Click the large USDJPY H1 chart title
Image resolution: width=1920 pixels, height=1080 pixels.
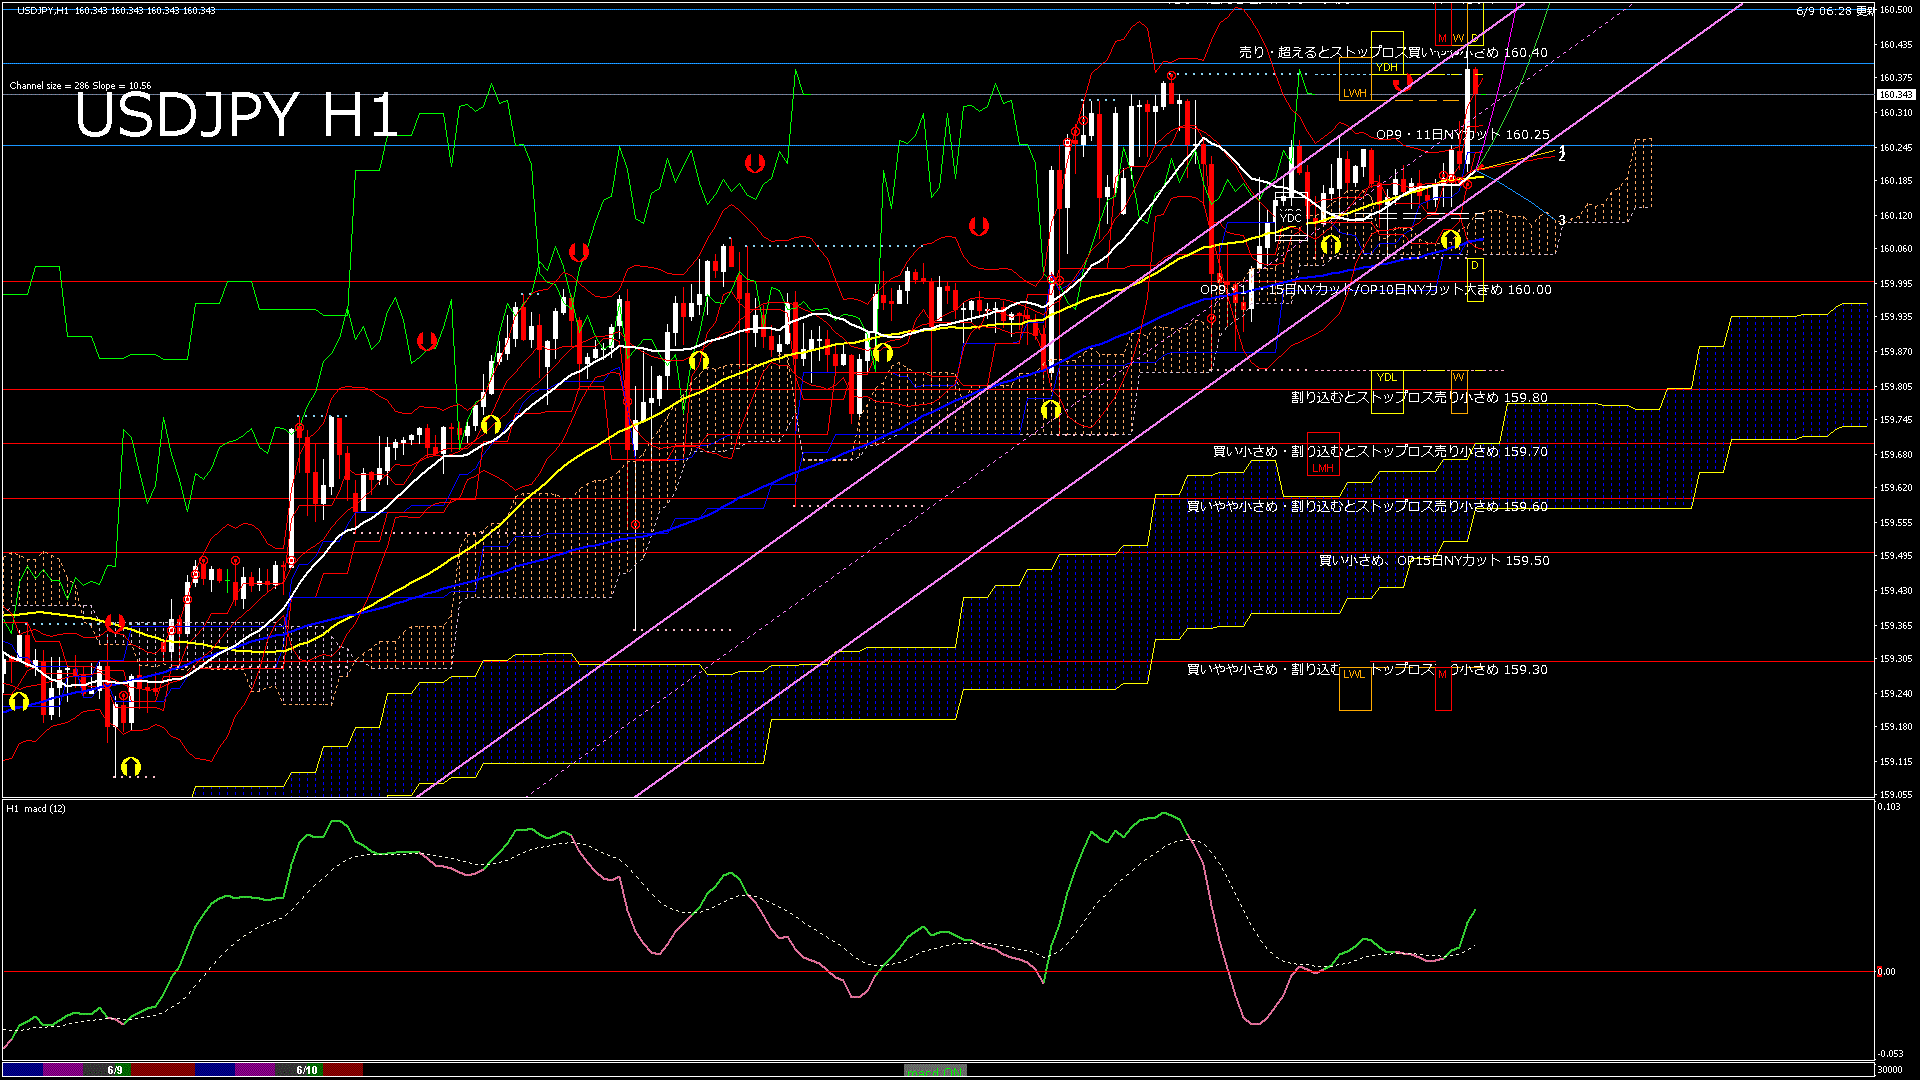pos(237,115)
